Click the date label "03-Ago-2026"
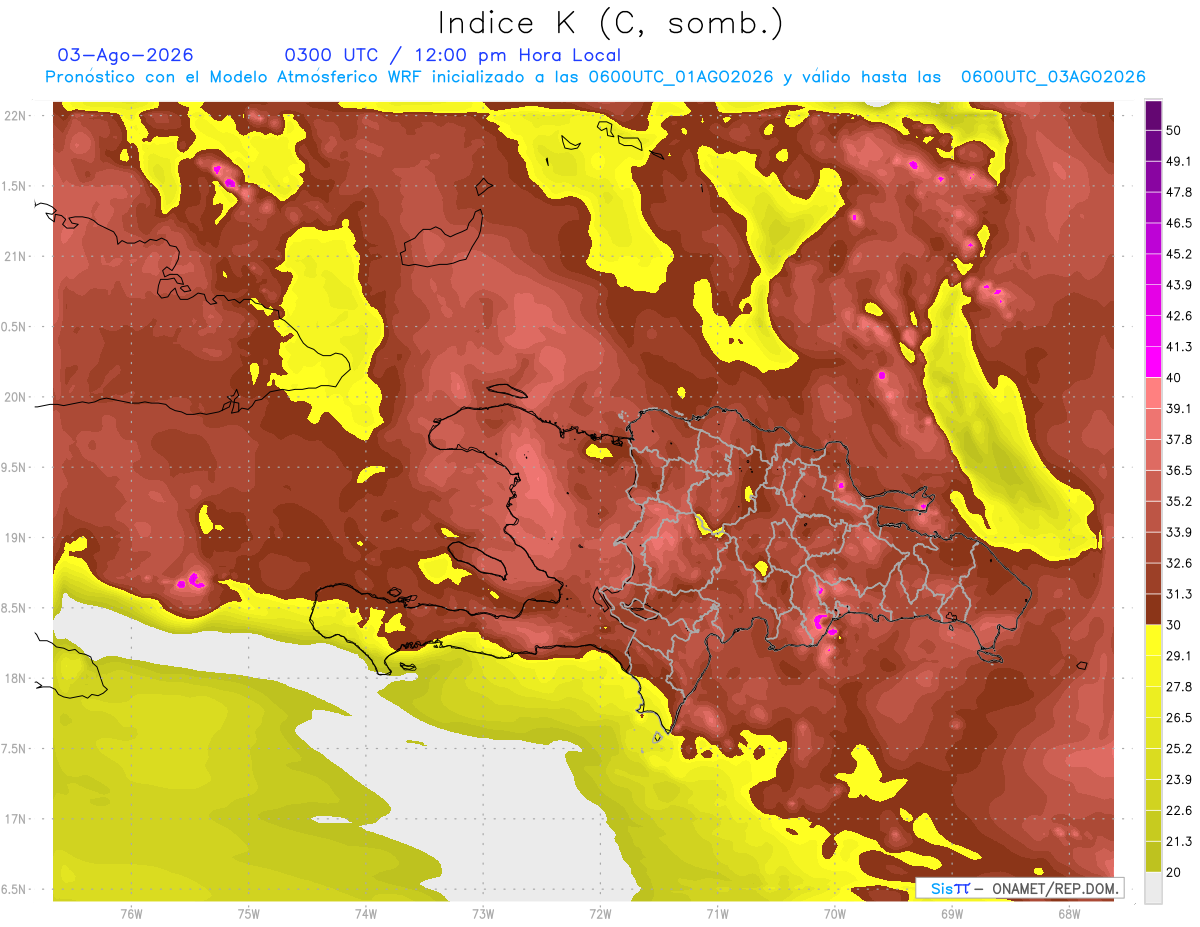Screen dimensions: 1200x927 (x=125, y=55)
